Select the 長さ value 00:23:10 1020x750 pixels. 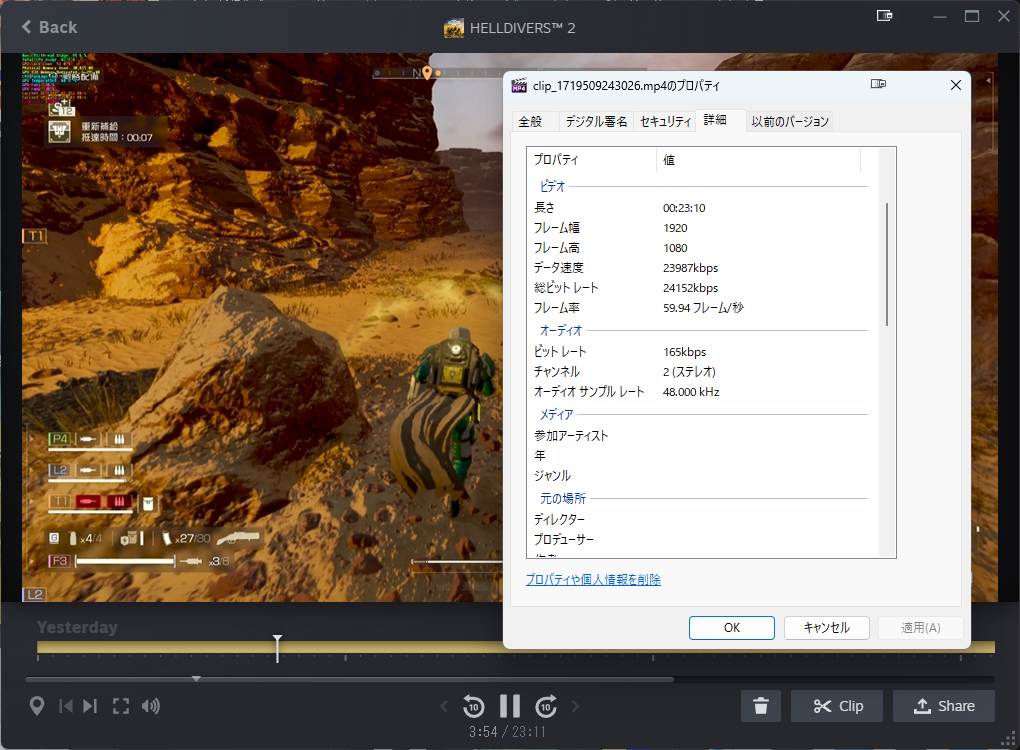[x=684, y=208]
